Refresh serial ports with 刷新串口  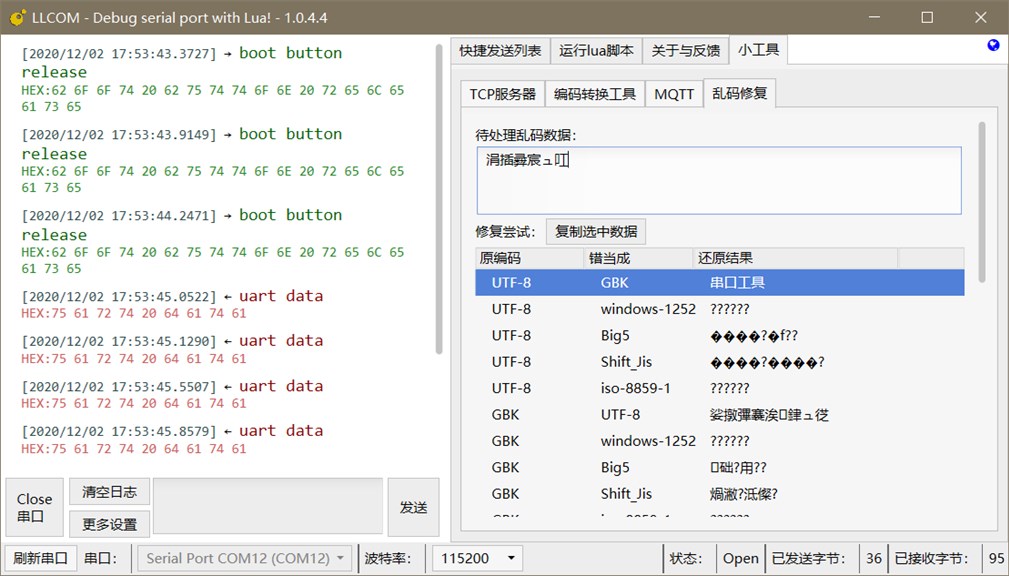pyautogui.click(x=40, y=558)
